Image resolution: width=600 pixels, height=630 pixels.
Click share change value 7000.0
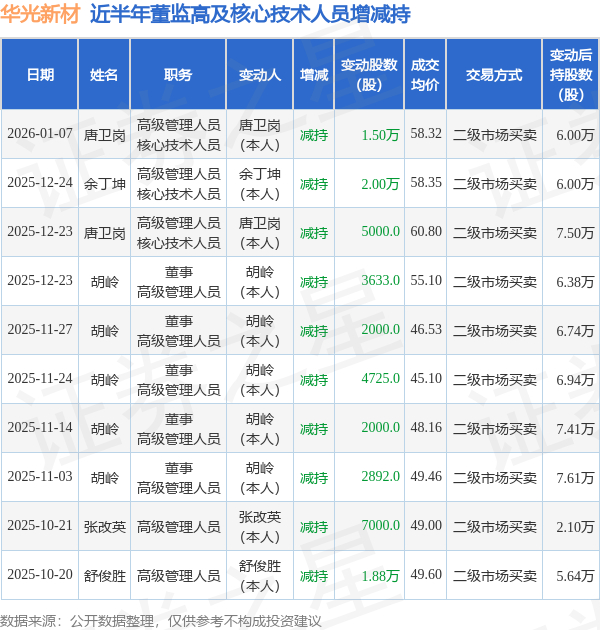coord(380,526)
